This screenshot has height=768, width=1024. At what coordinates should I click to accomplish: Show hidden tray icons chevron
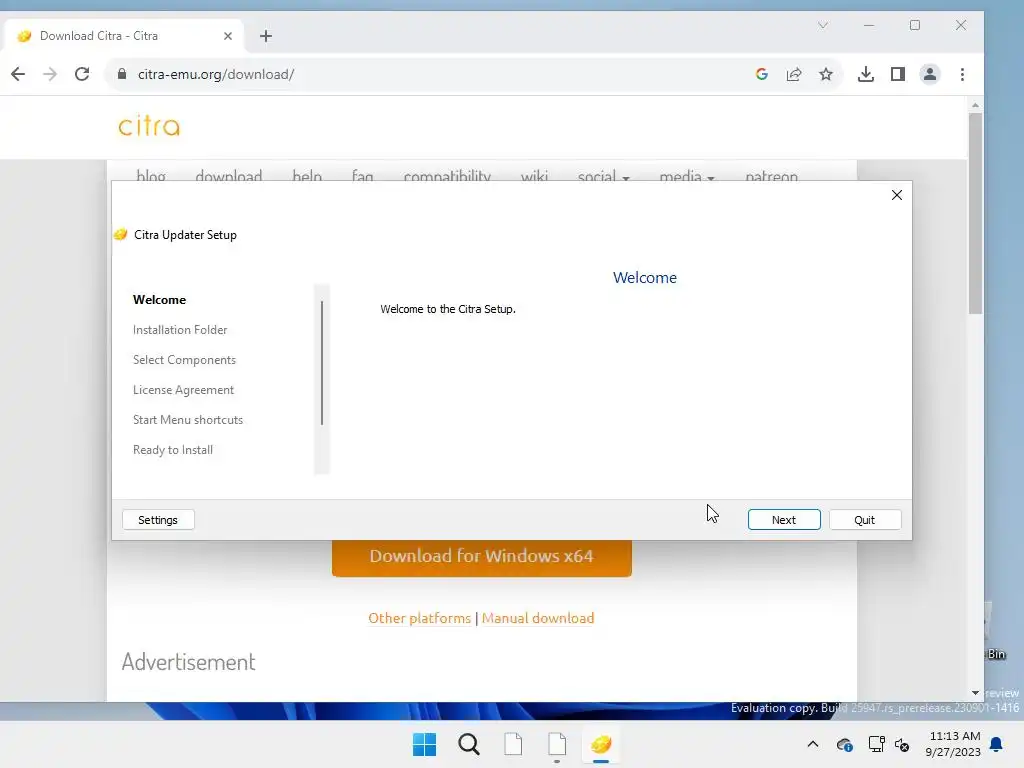813,744
